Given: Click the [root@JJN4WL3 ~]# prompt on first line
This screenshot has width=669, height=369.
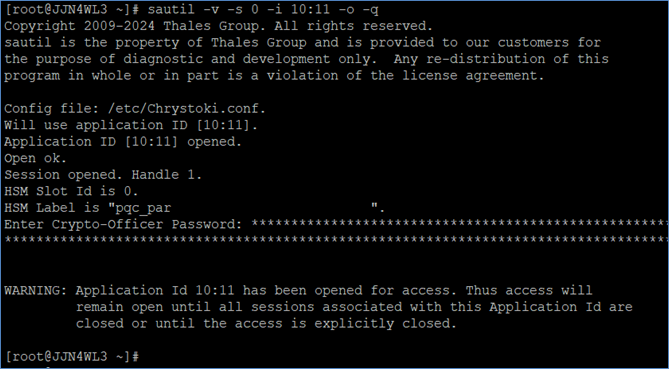Looking at the screenshot, I should coord(72,10).
